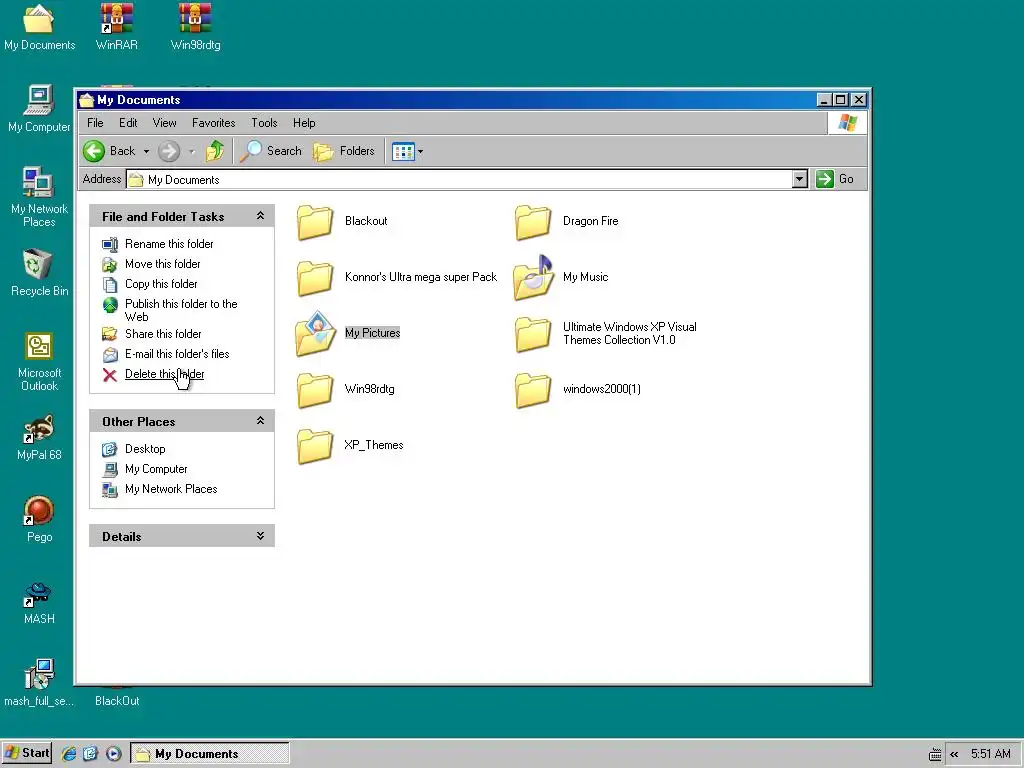Click the Forward arrow icon
1024x768 pixels.
(x=168, y=151)
